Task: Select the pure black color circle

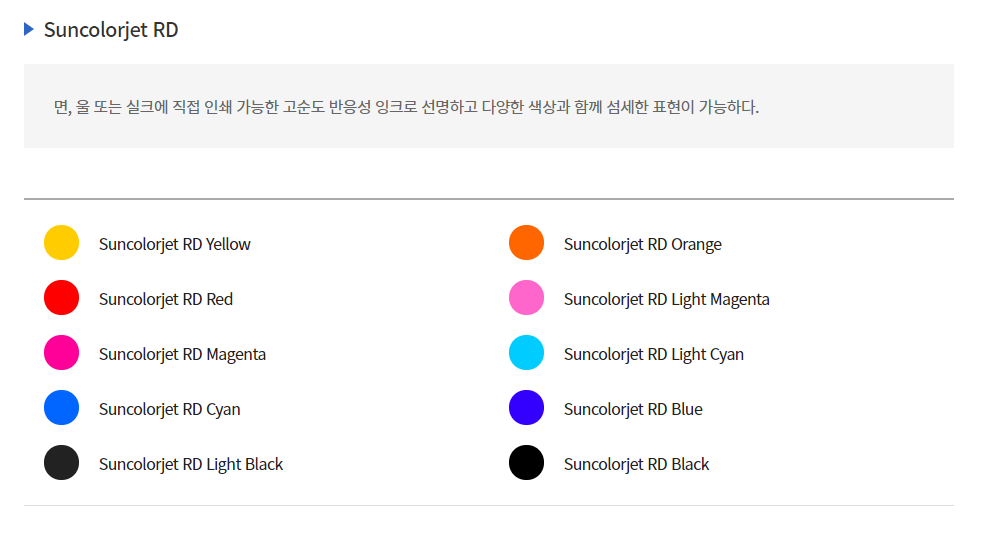Action: click(527, 462)
